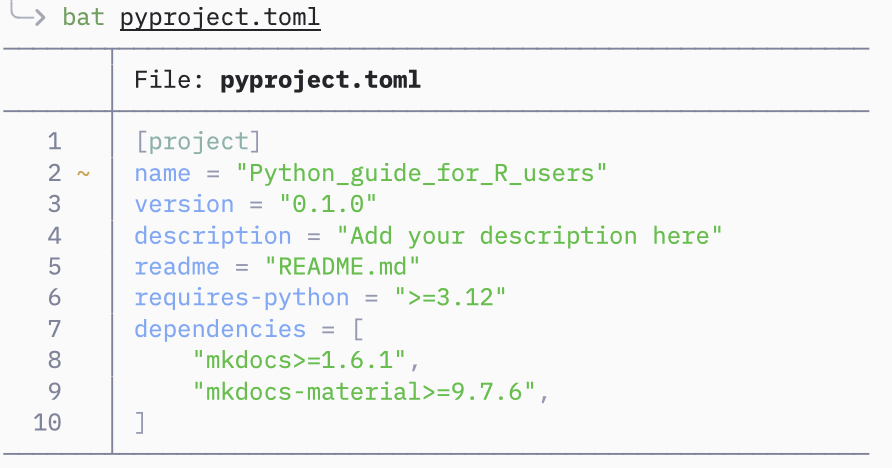892x468 pixels.
Task: Click the "mkdocs>=1.6.1" dependency
Action: 299,360
